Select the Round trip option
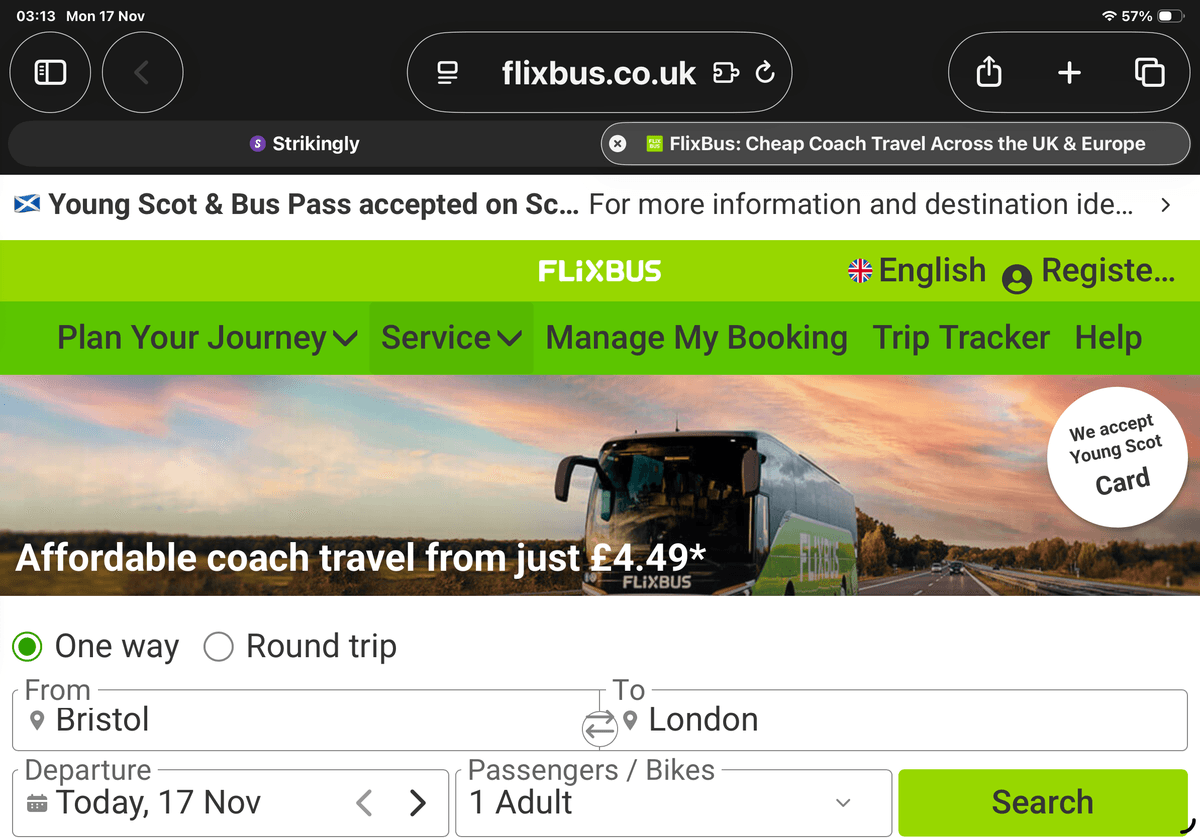1200x838 pixels. (218, 647)
